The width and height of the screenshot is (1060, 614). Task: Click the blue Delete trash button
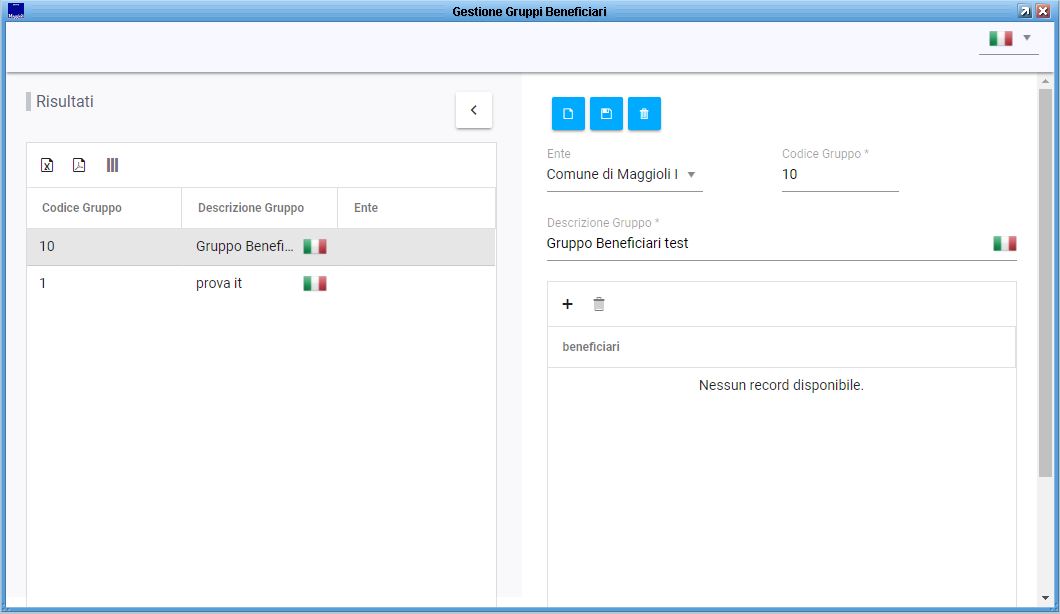[x=644, y=114]
